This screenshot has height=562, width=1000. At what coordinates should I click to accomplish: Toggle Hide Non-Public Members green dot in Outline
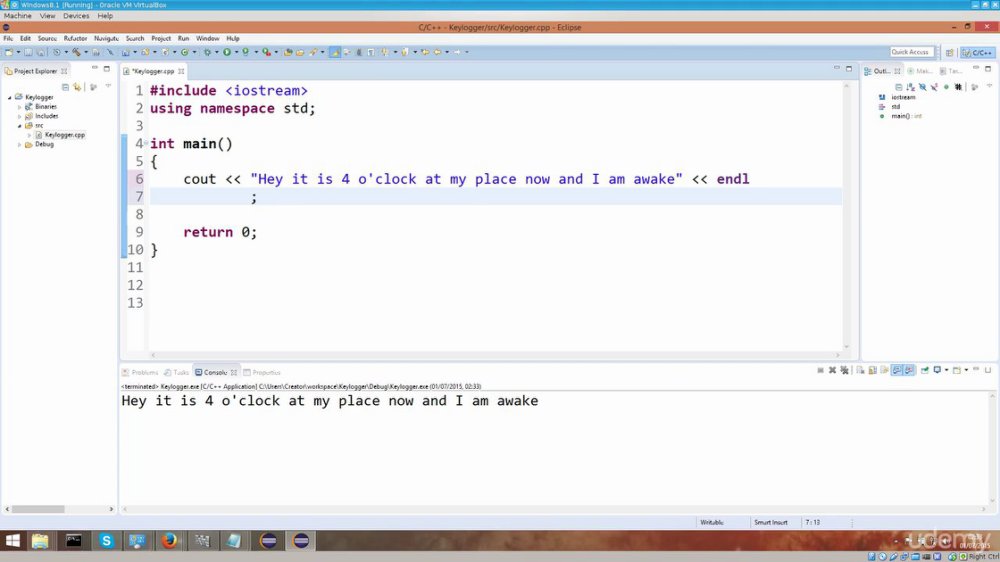click(946, 87)
